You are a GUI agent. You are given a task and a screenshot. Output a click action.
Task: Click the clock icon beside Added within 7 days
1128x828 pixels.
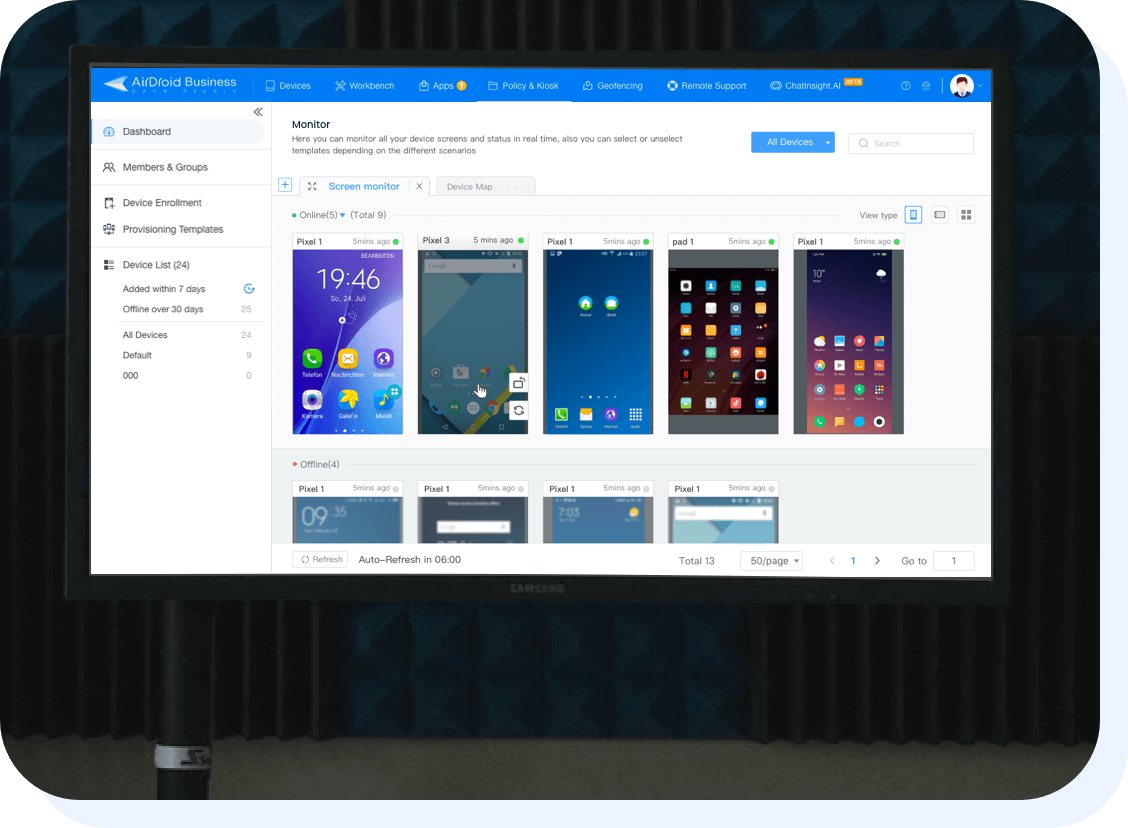pos(249,289)
